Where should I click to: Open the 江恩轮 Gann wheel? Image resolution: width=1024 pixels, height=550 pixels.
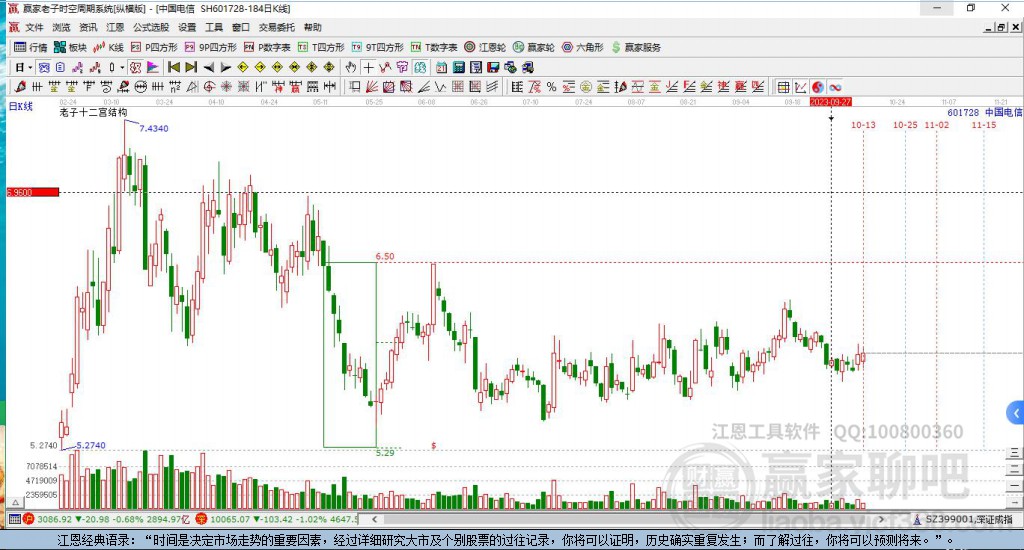[485, 47]
